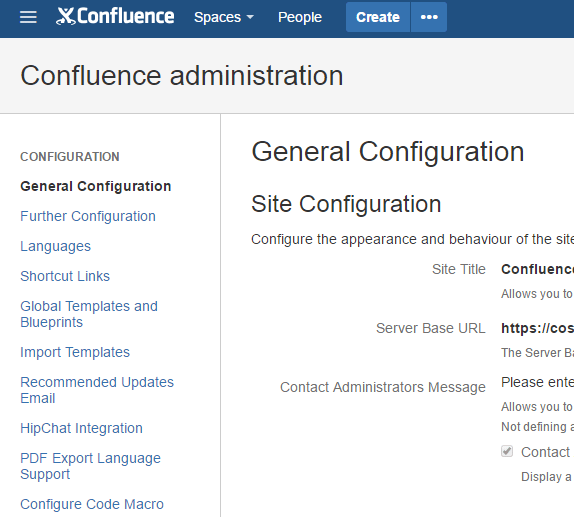This screenshot has height=517, width=574.
Task: Open Further Configuration settings
Action: pos(88,216)
